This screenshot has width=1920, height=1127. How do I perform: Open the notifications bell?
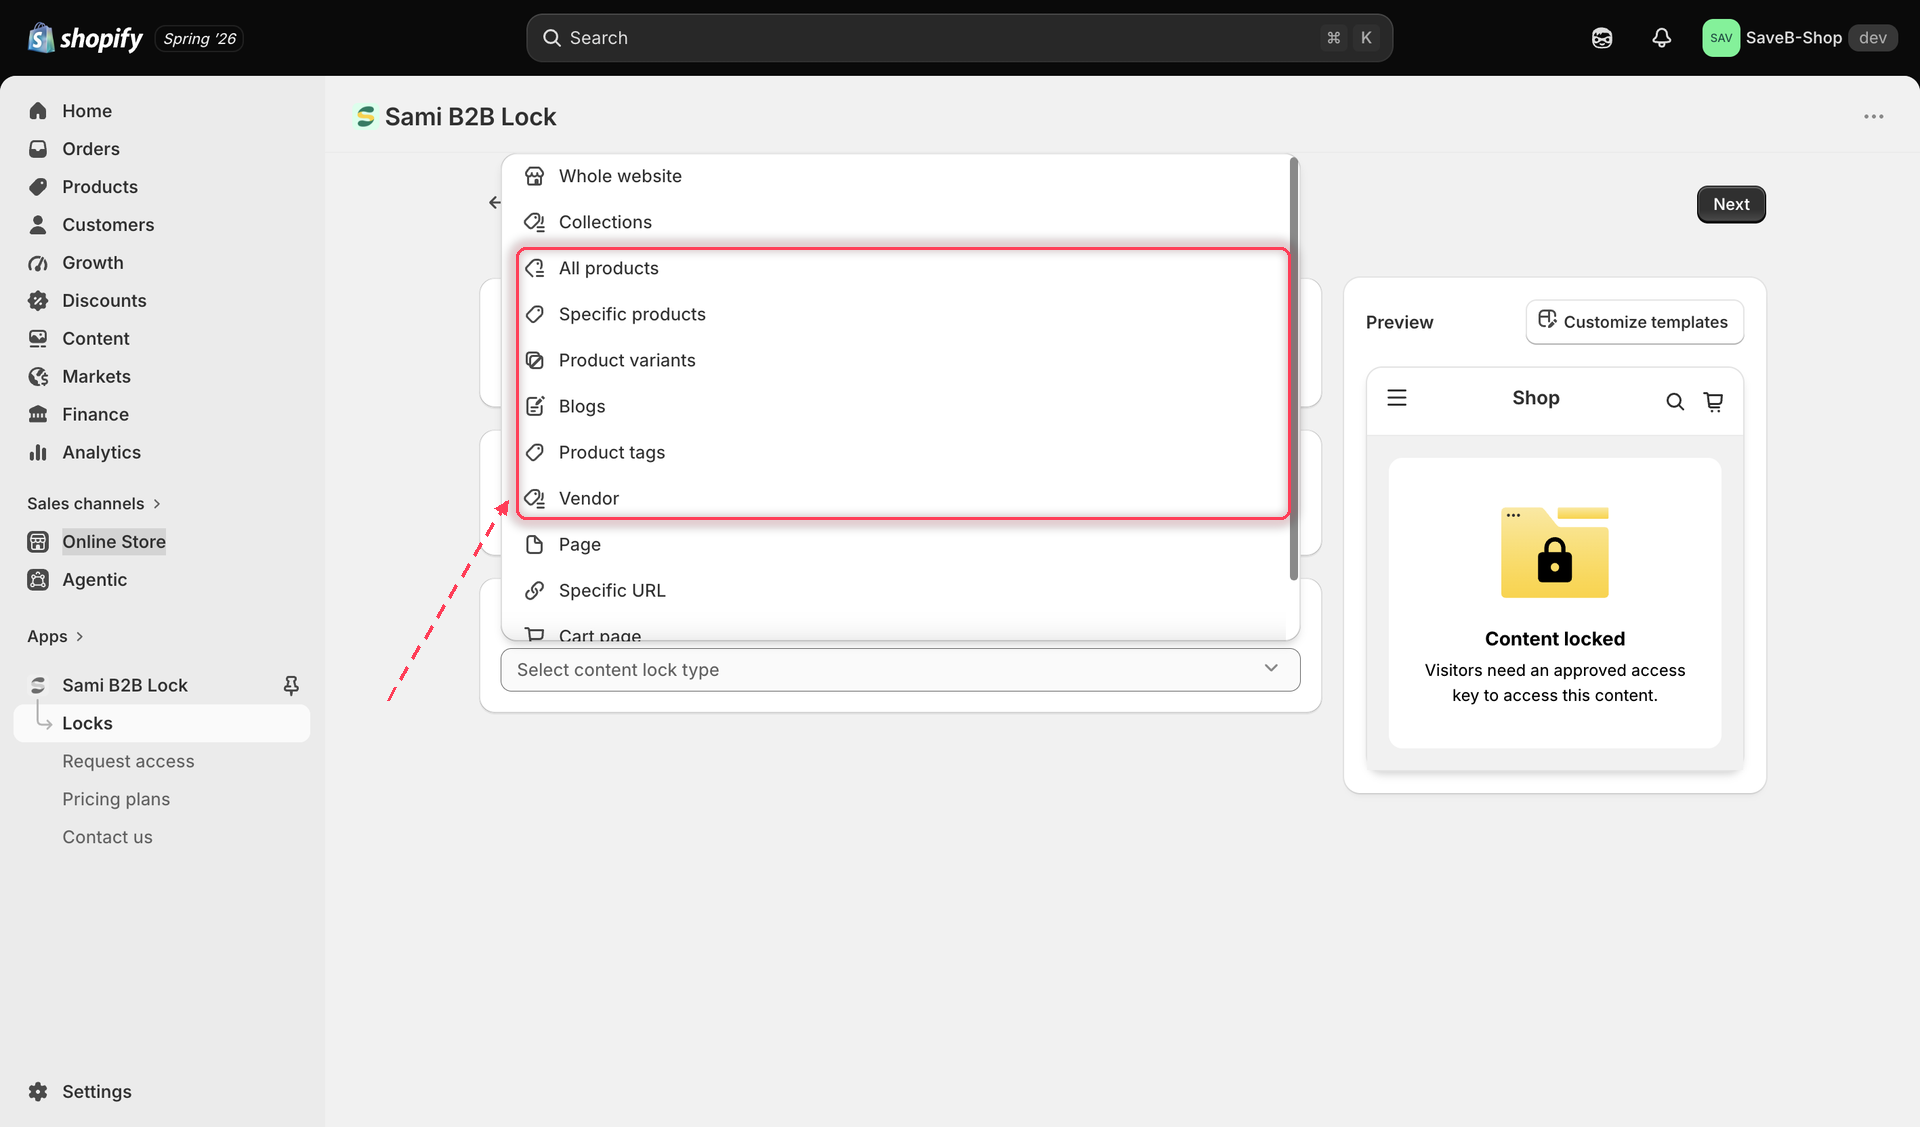click(x=1661, y=38)
